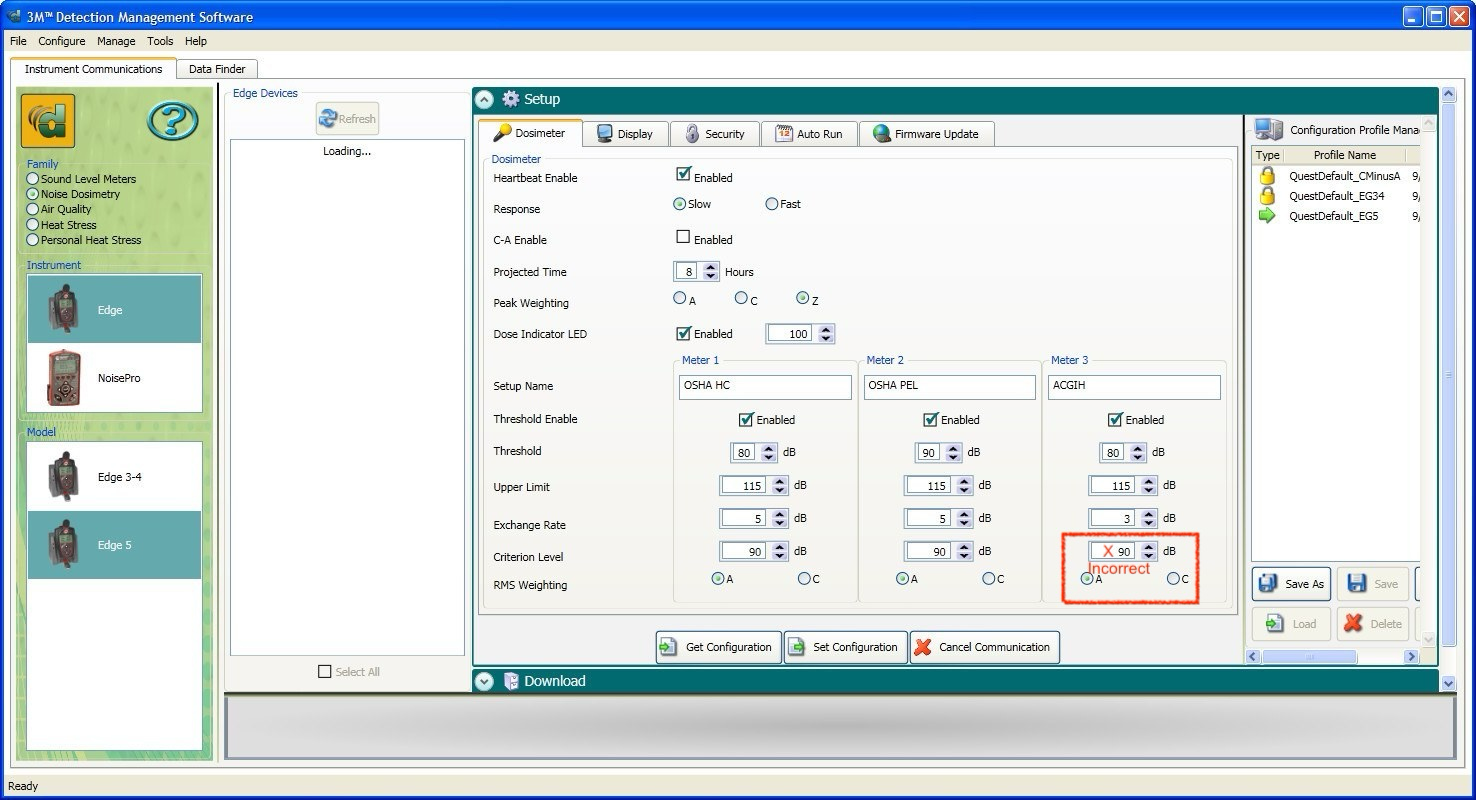The image size is (1476, 800).
Task: Click Set Configuration button
Action: click(x=846, y=647)
